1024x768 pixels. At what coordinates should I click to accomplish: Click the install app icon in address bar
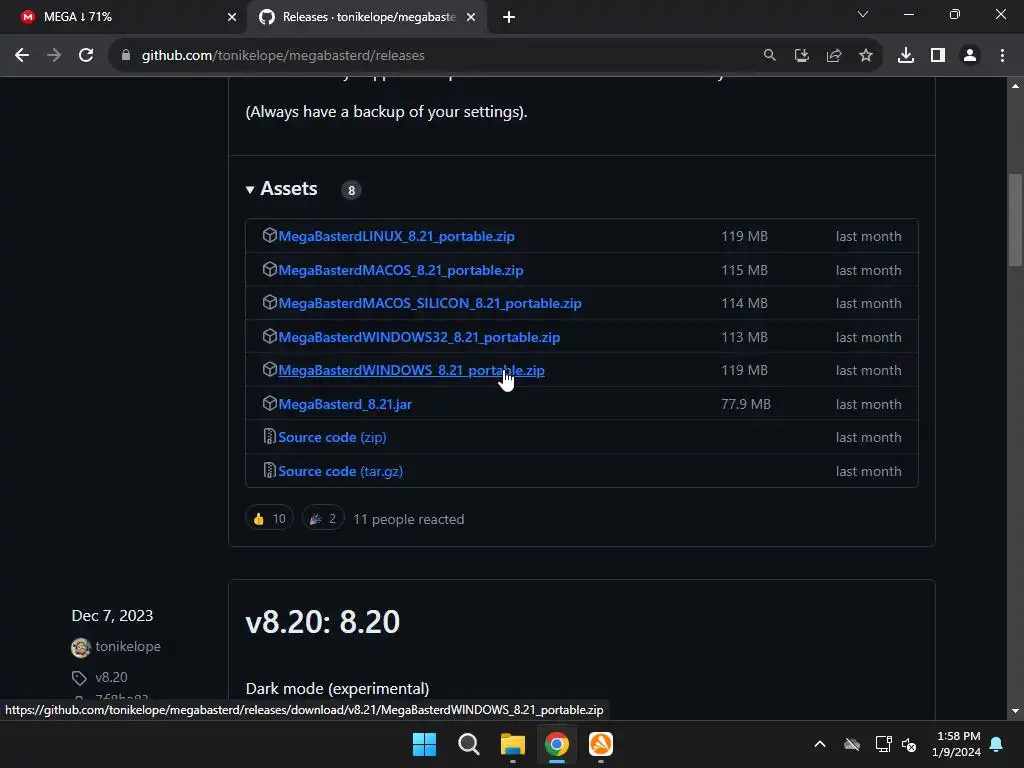pyautogui.click(x=802, y=56)
